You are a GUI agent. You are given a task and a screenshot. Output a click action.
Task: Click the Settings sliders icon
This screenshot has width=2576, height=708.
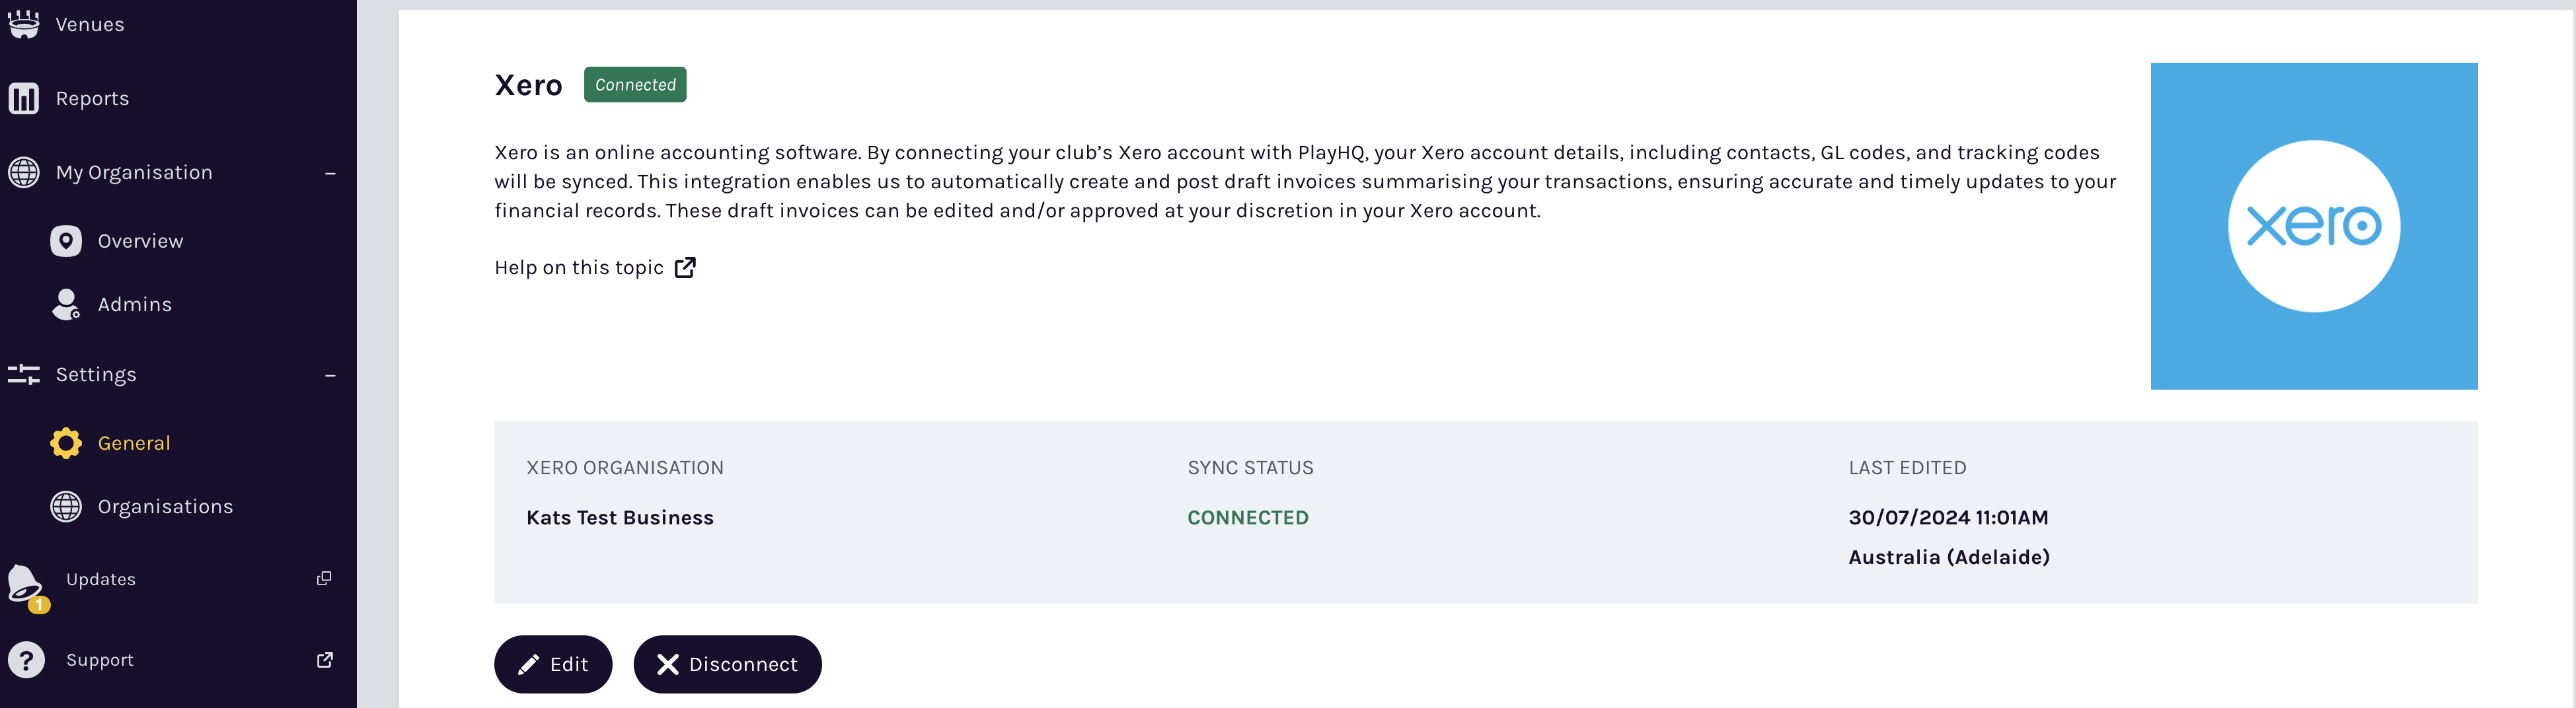pos(24,374)
